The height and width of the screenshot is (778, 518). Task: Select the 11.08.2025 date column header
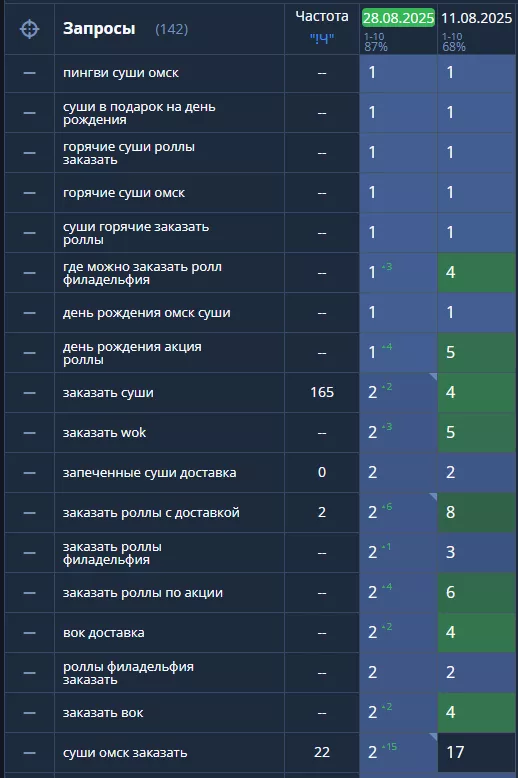coord(476,18)
